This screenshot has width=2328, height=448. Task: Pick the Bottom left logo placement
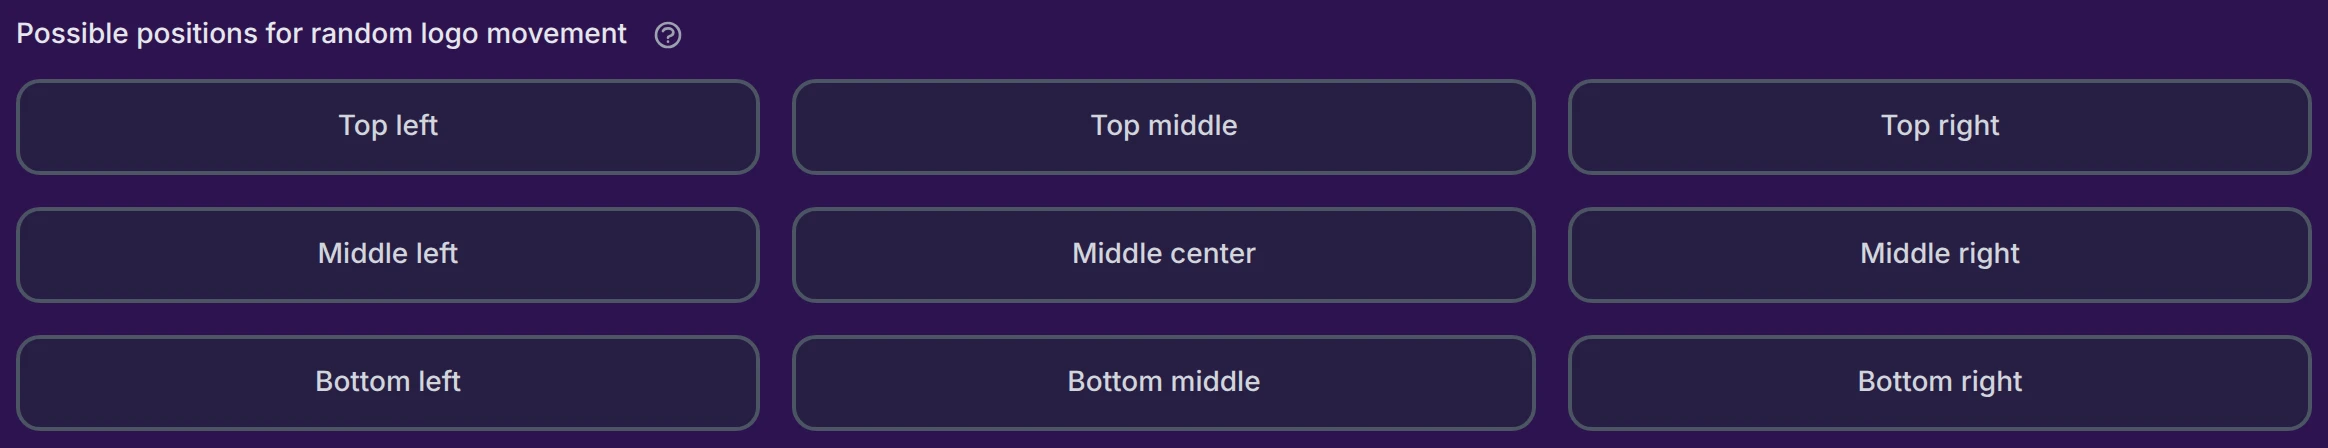click(x=388, y=383)
